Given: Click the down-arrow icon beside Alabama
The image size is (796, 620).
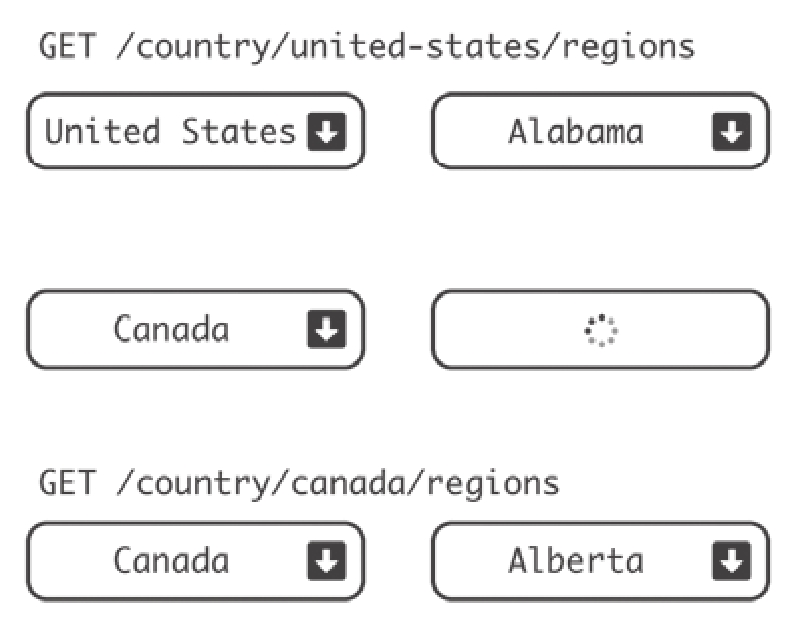Looking at the screenshot, I should pos(731,132).
